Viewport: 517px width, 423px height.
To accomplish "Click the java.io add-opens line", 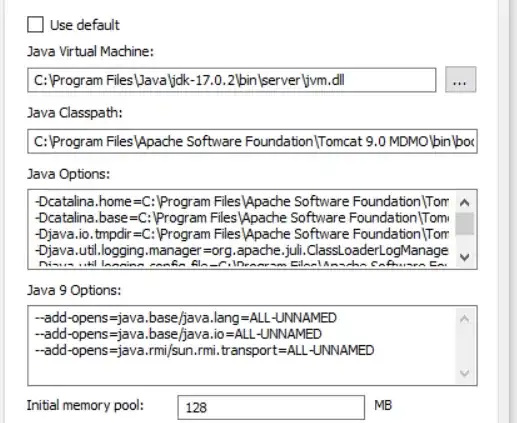I will pos(178,334).
